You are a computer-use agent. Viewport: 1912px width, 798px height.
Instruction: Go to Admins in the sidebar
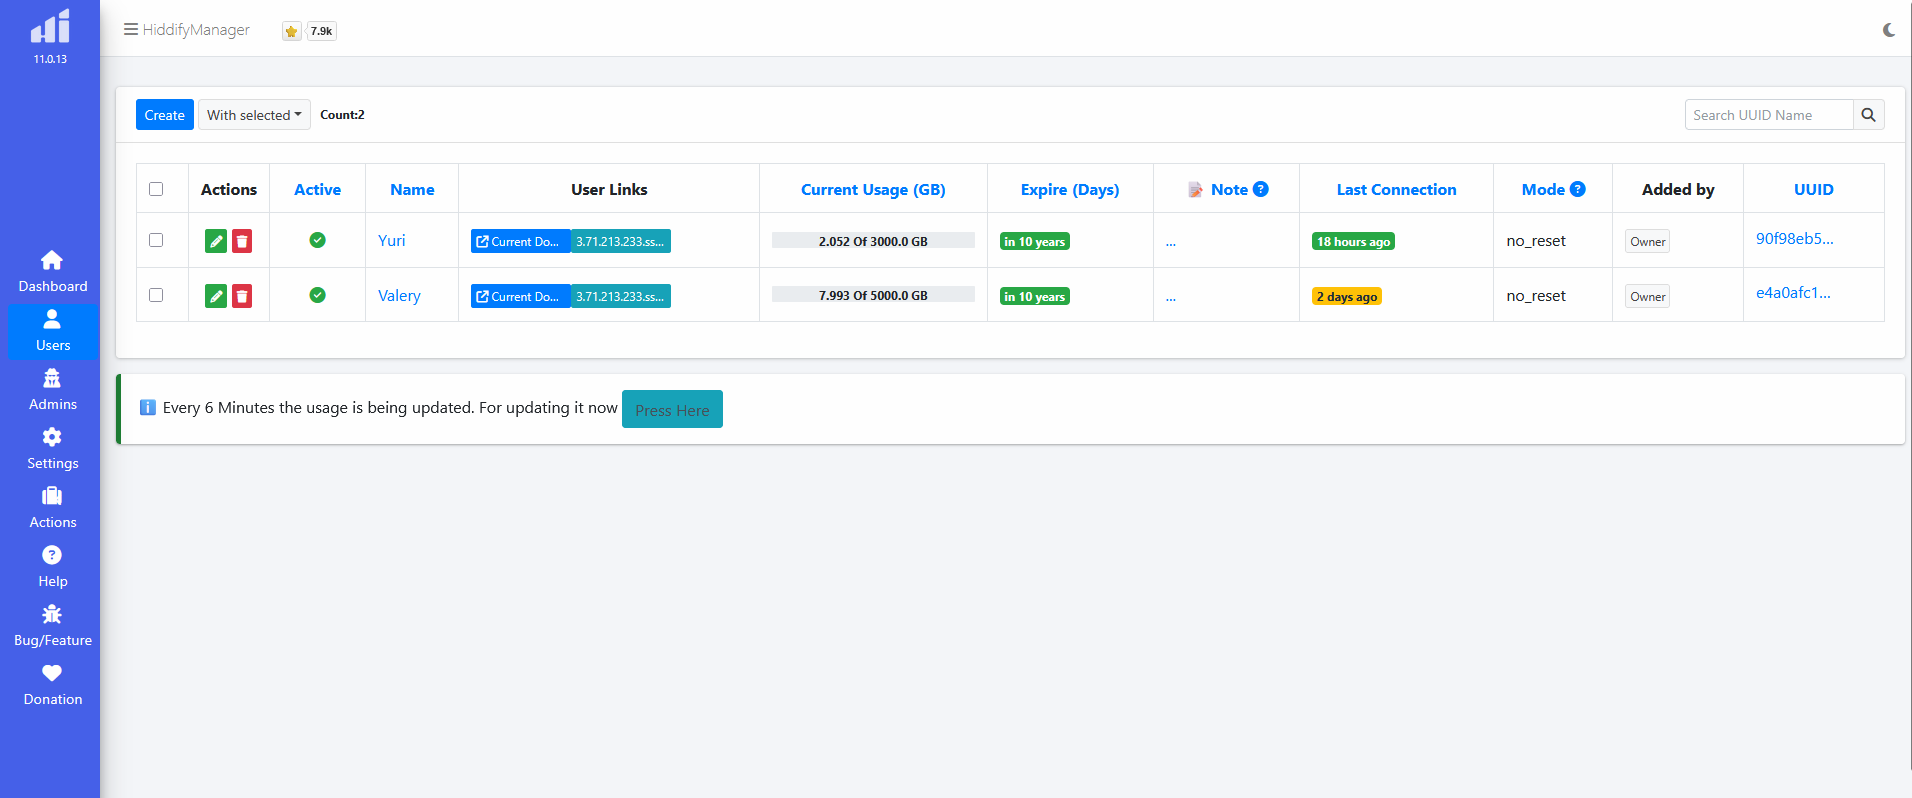pos(52,389)
